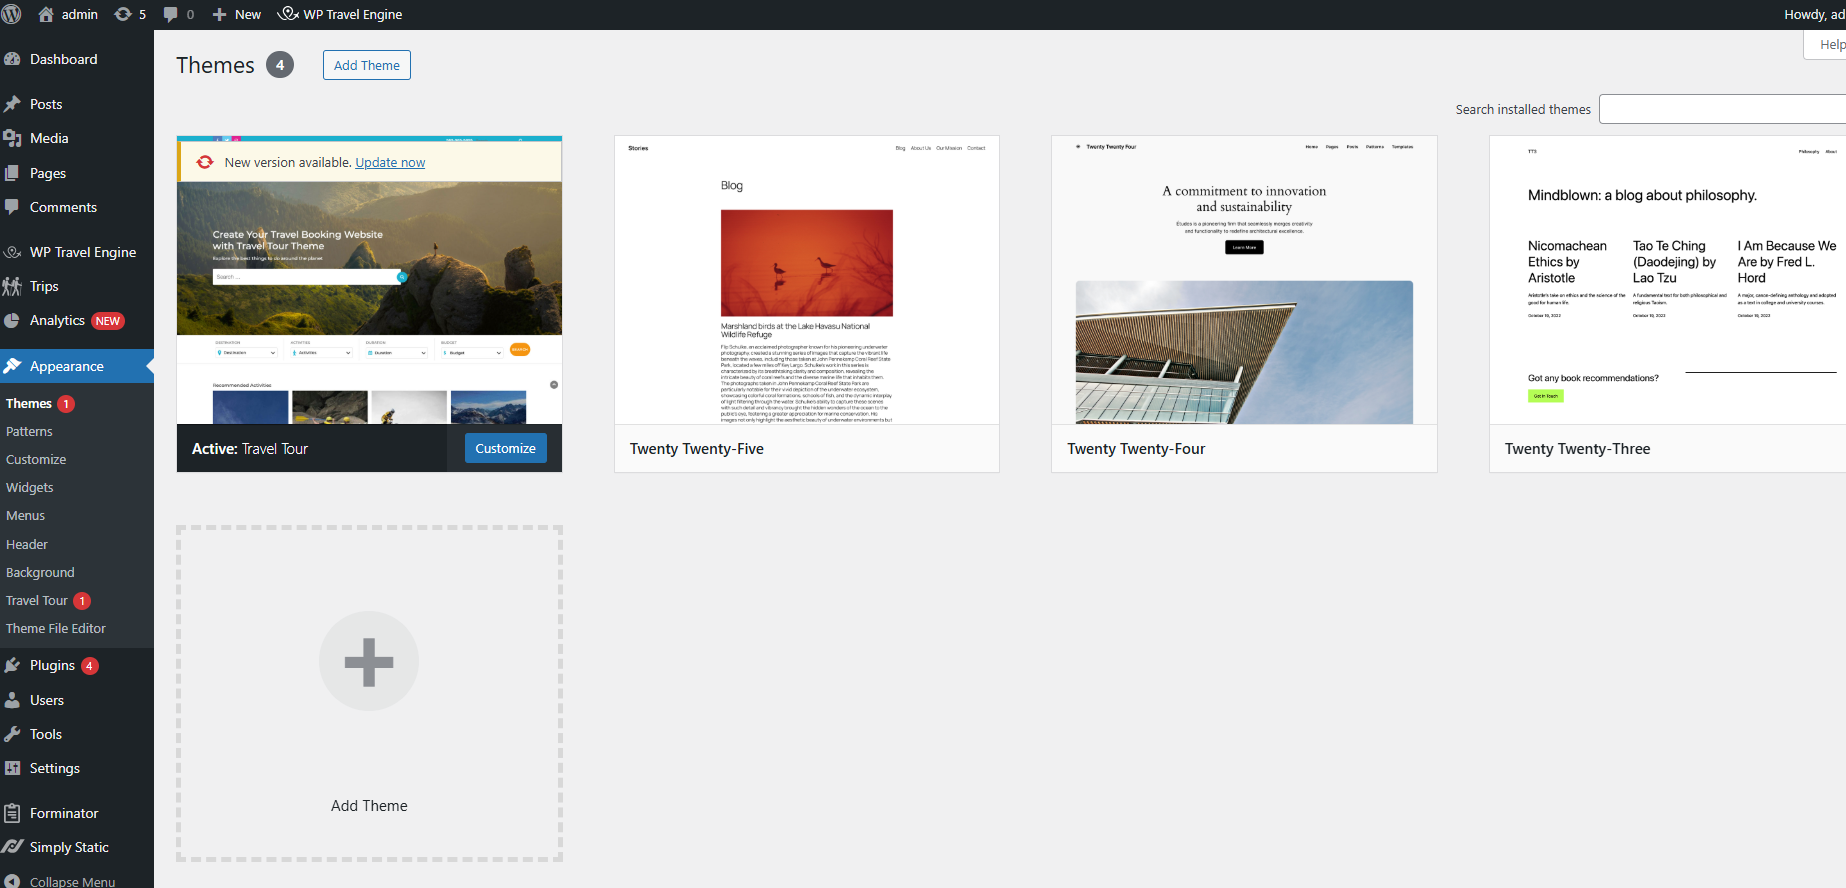Viewport: 1846px width, 888px height.
Task: Open Theme File Editor submenu item
Action: click(56, 628)
